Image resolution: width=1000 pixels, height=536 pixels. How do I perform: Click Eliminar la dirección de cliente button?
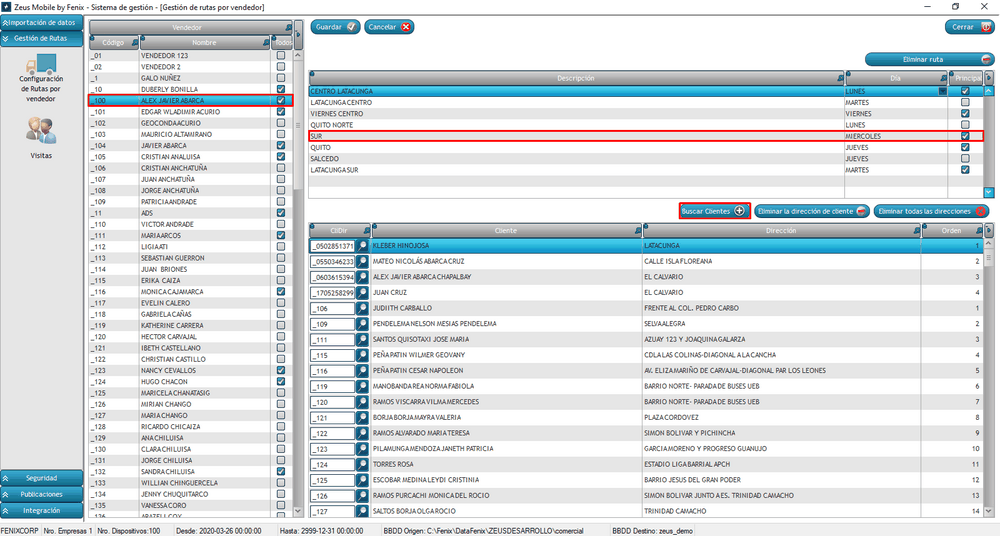pos(812,211)
